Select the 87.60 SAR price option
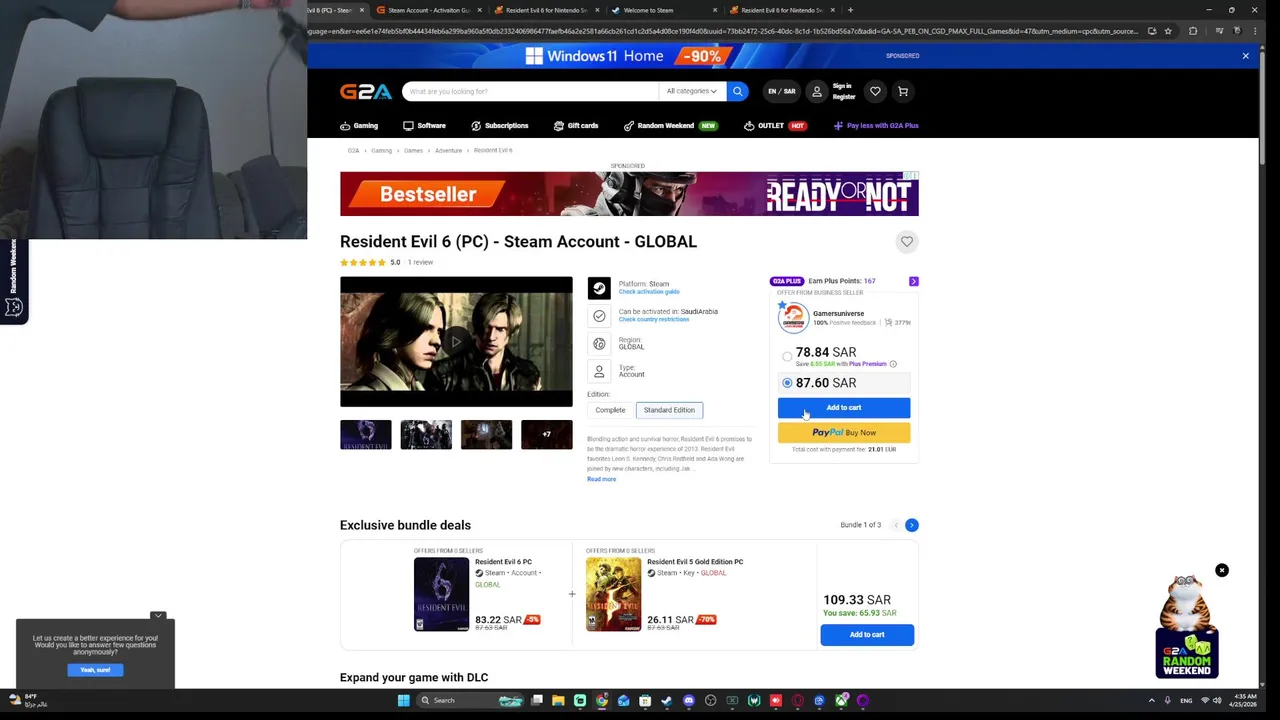 tap(787, 383)
